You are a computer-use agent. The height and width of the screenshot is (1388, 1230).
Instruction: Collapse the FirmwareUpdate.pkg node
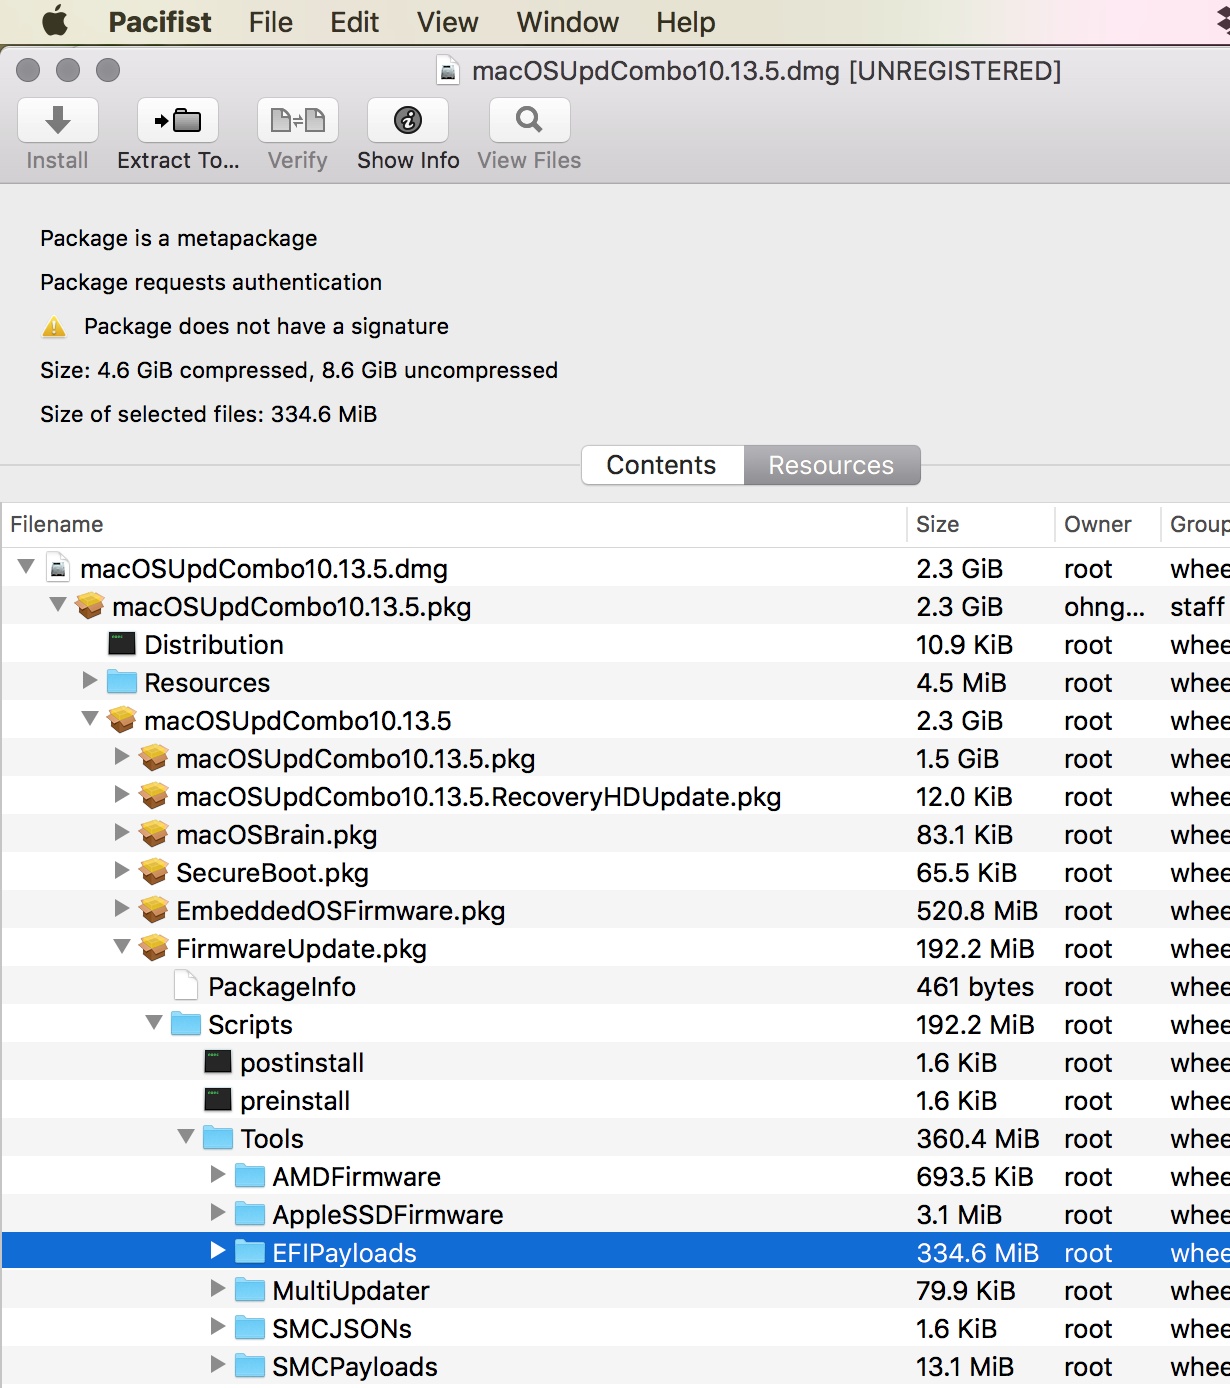pyautogui.click(x=122, y=947)
